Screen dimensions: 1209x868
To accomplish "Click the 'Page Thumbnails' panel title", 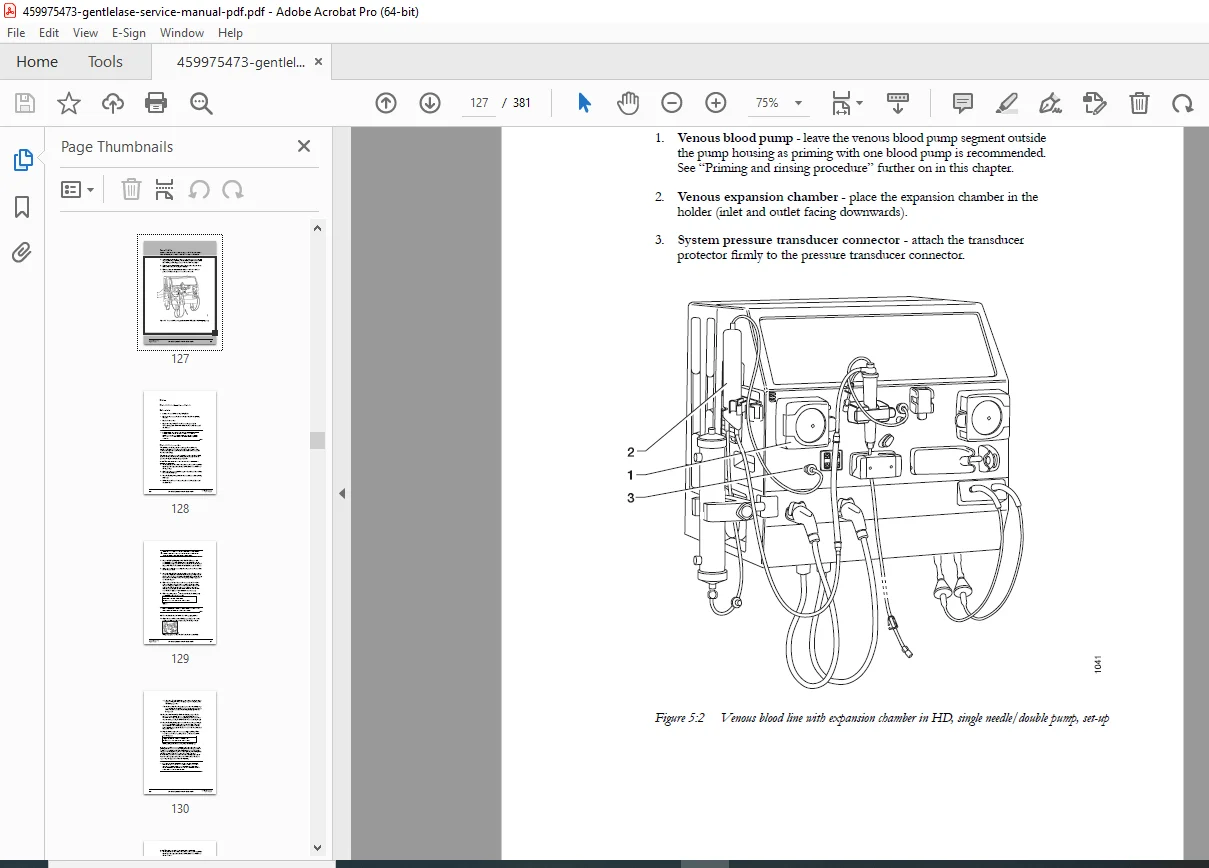I will (x=117, y=146).
